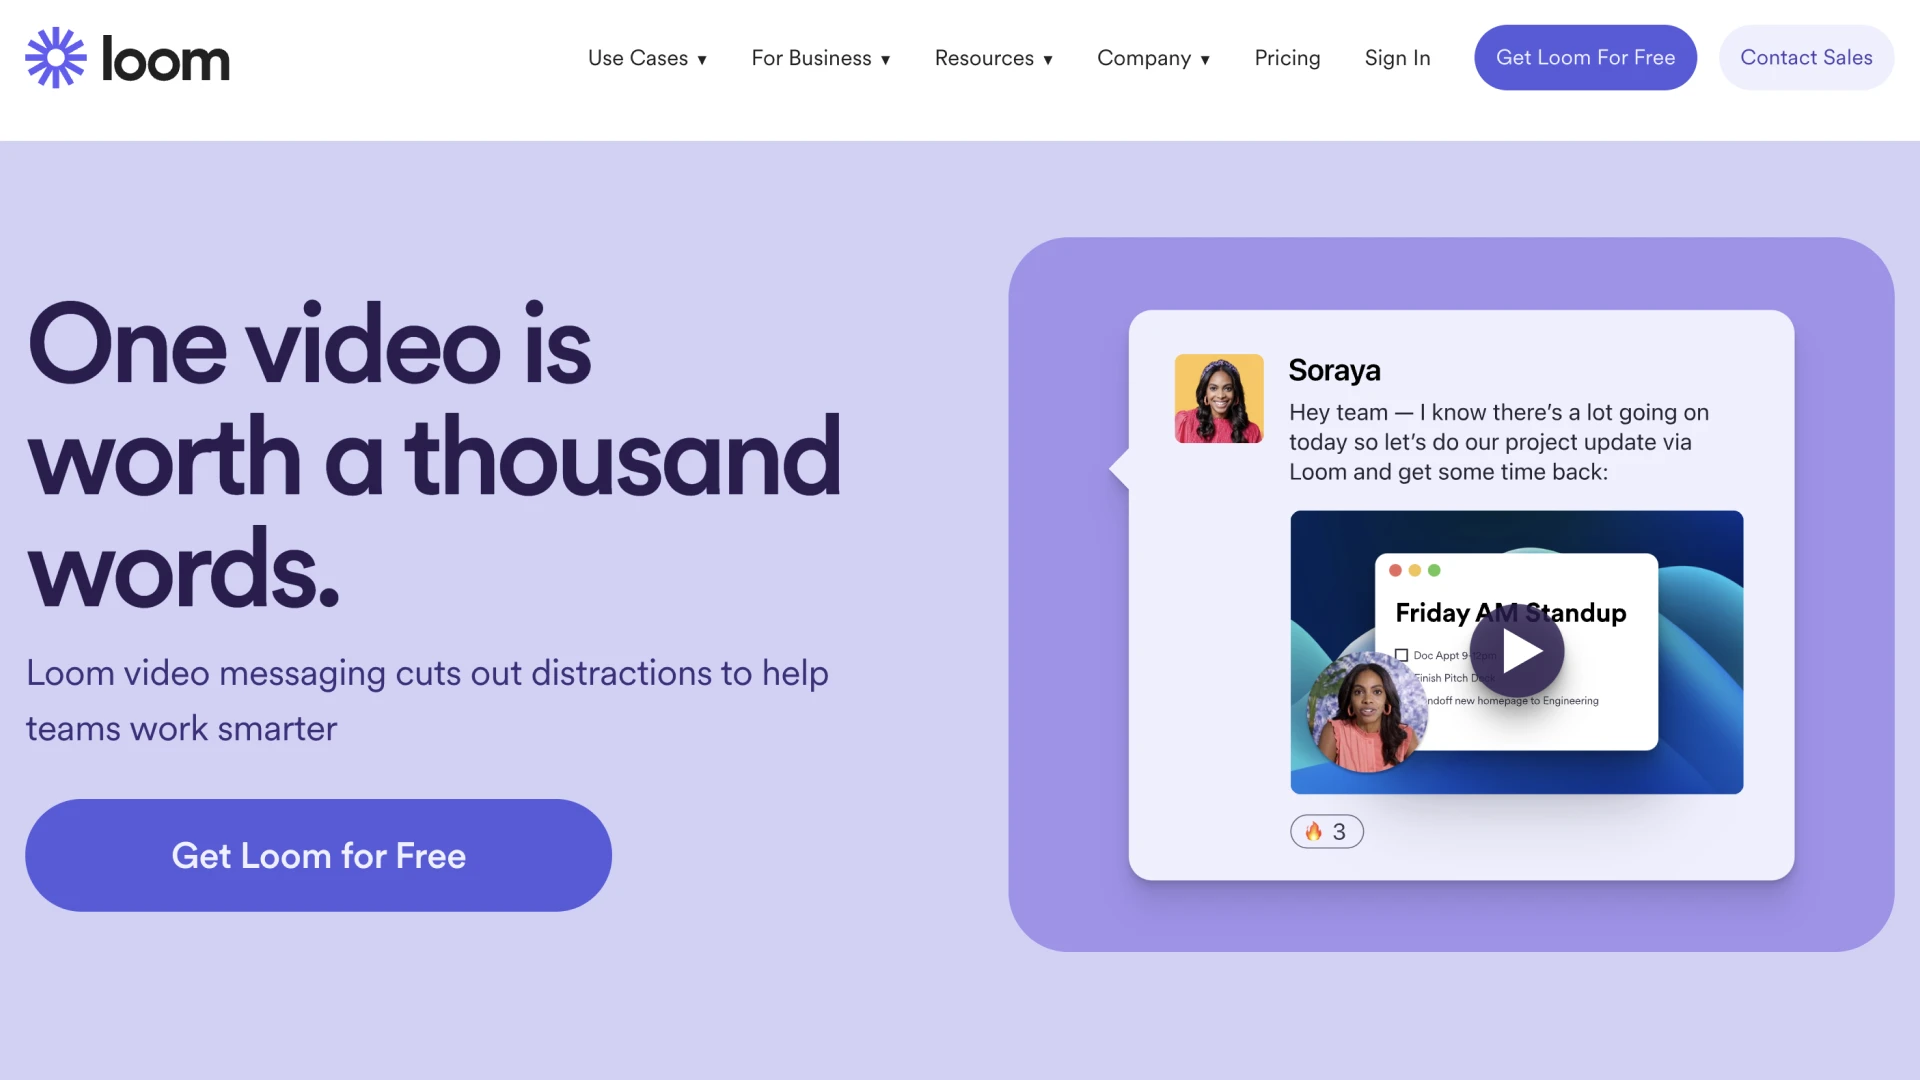Click the 'One video is worth a thousand words.' headline
This screenshot has height=1080, width=1920.
[435, 455]
